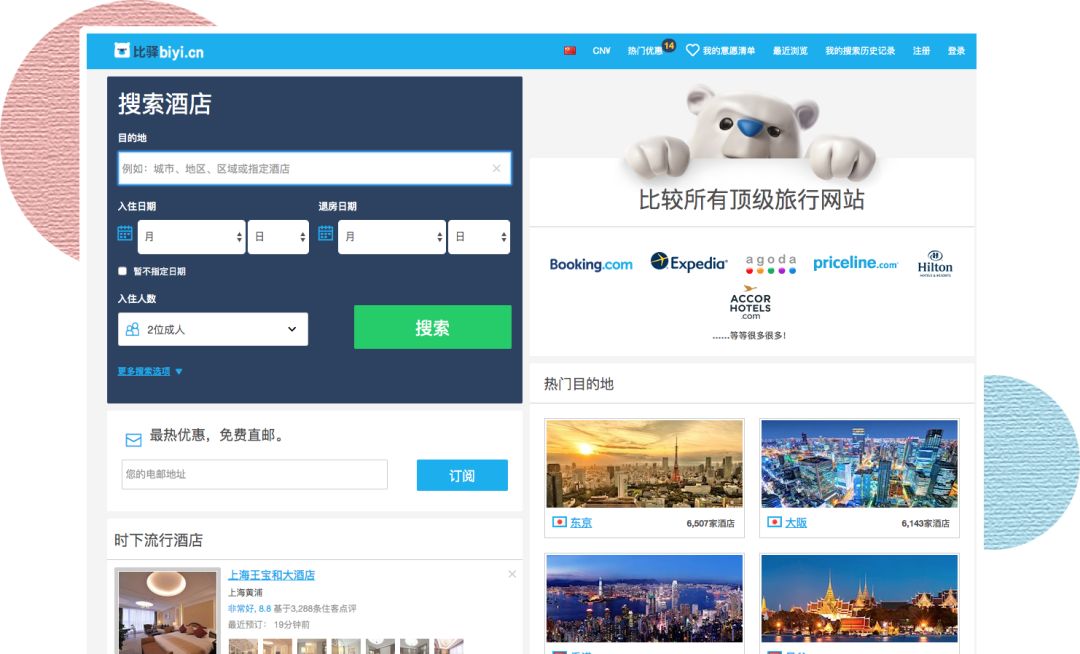1080x654 pixels.
Task: Dismiss the 上海王宝和大酒店 suggestion card
Action: (x=512, y=574)
